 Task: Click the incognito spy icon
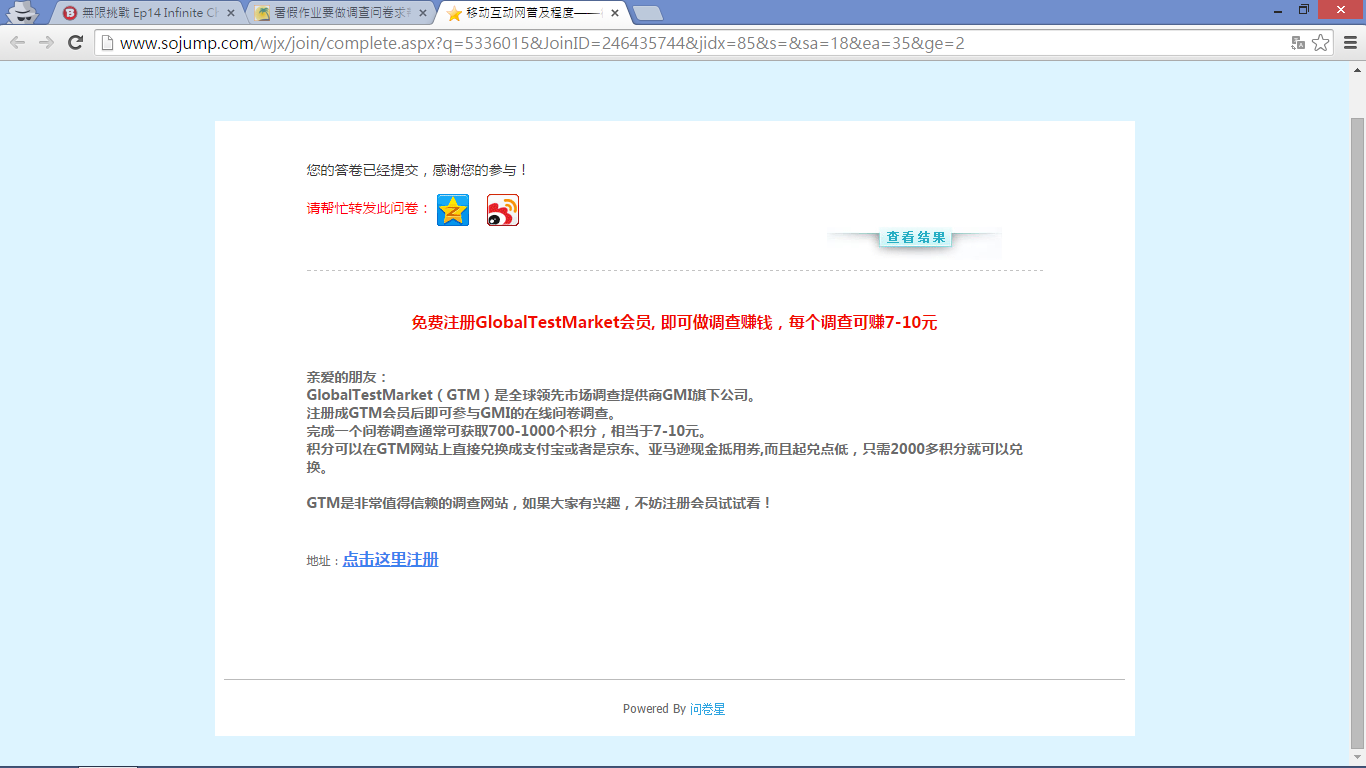(x=22, y=12)
